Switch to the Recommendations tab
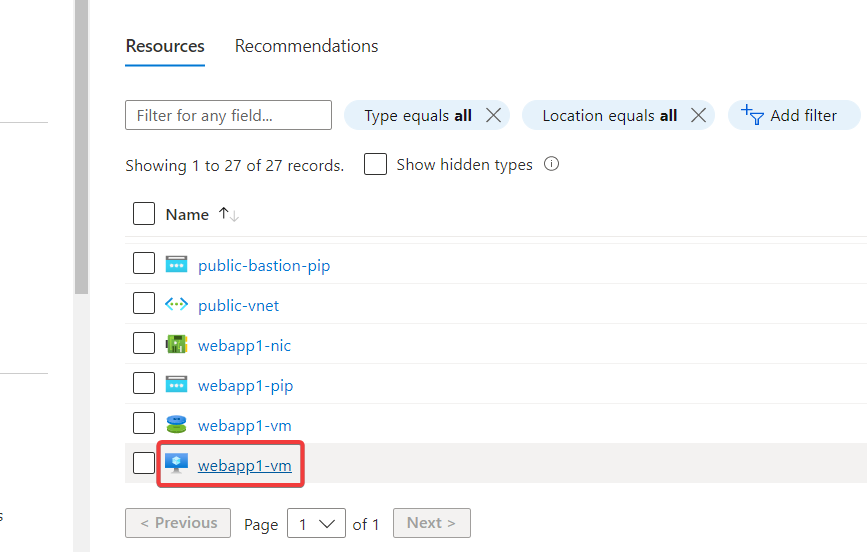The image size is (867, 552). [x=306, y=46]
